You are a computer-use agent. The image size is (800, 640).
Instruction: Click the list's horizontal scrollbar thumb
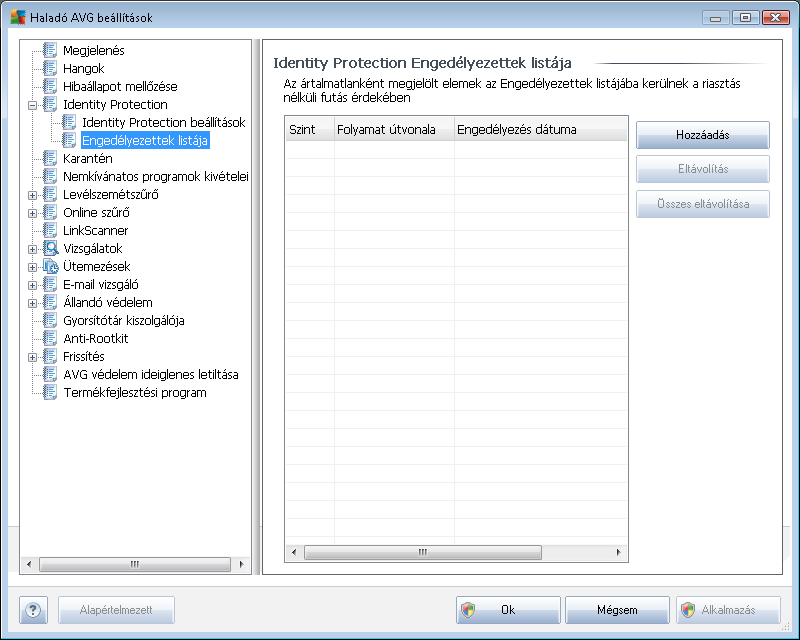pyautogui.click(x=422, y=552)
